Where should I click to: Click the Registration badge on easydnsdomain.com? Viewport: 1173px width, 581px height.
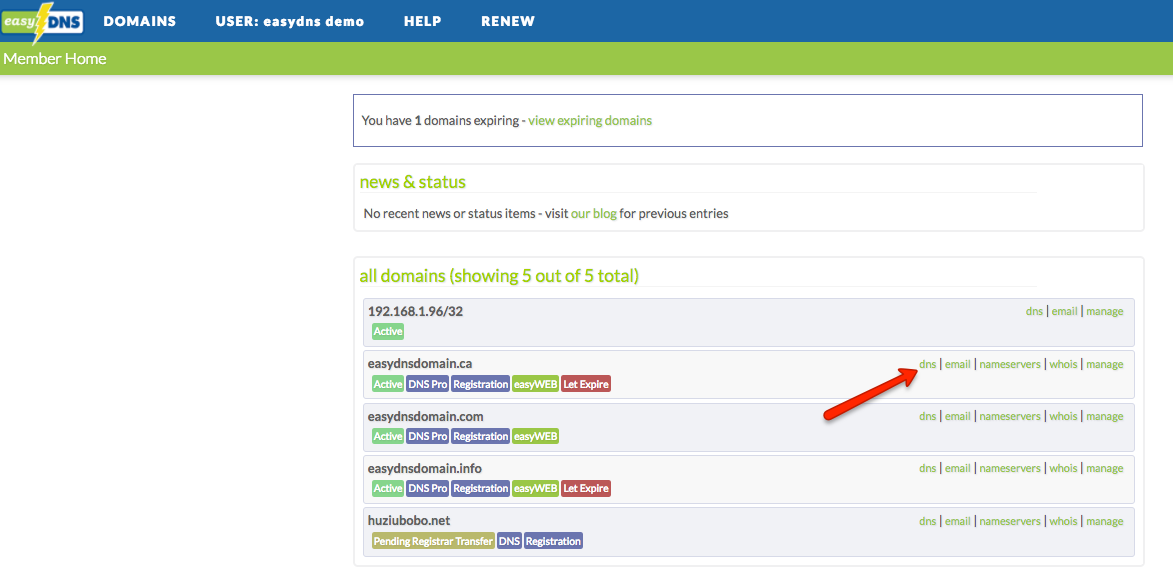(480, 436)
